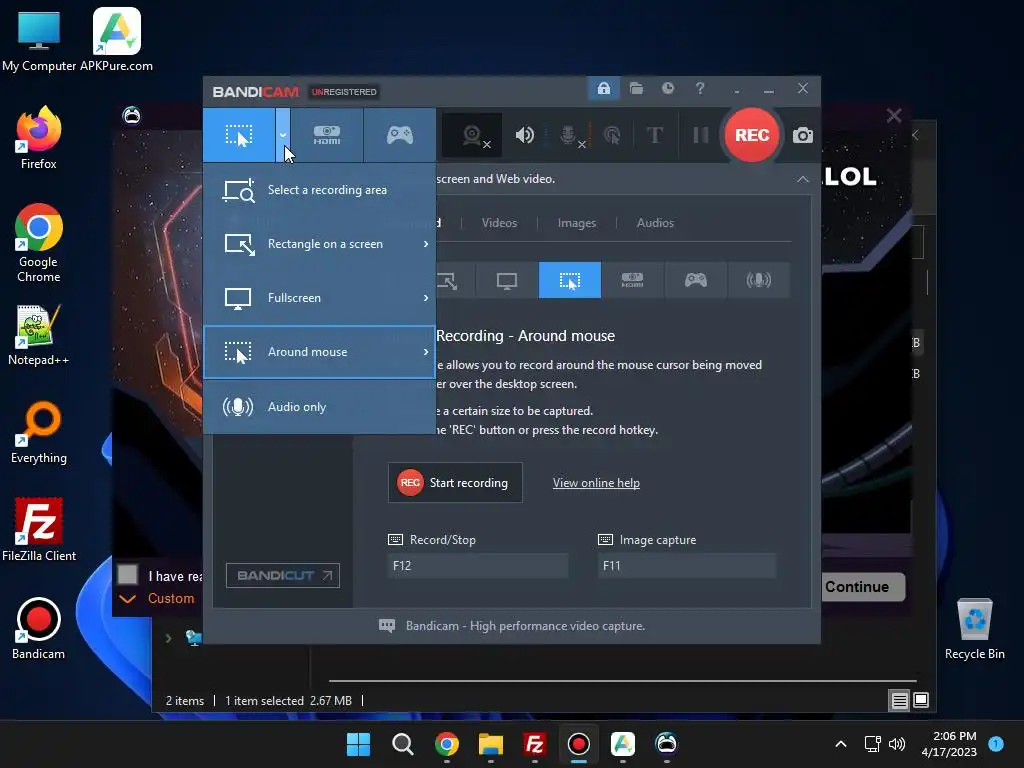Click the Image capture hotkey field F11
Image resolution: width=1024 pixels, height=768 pixels.
[x=687, y=566]
